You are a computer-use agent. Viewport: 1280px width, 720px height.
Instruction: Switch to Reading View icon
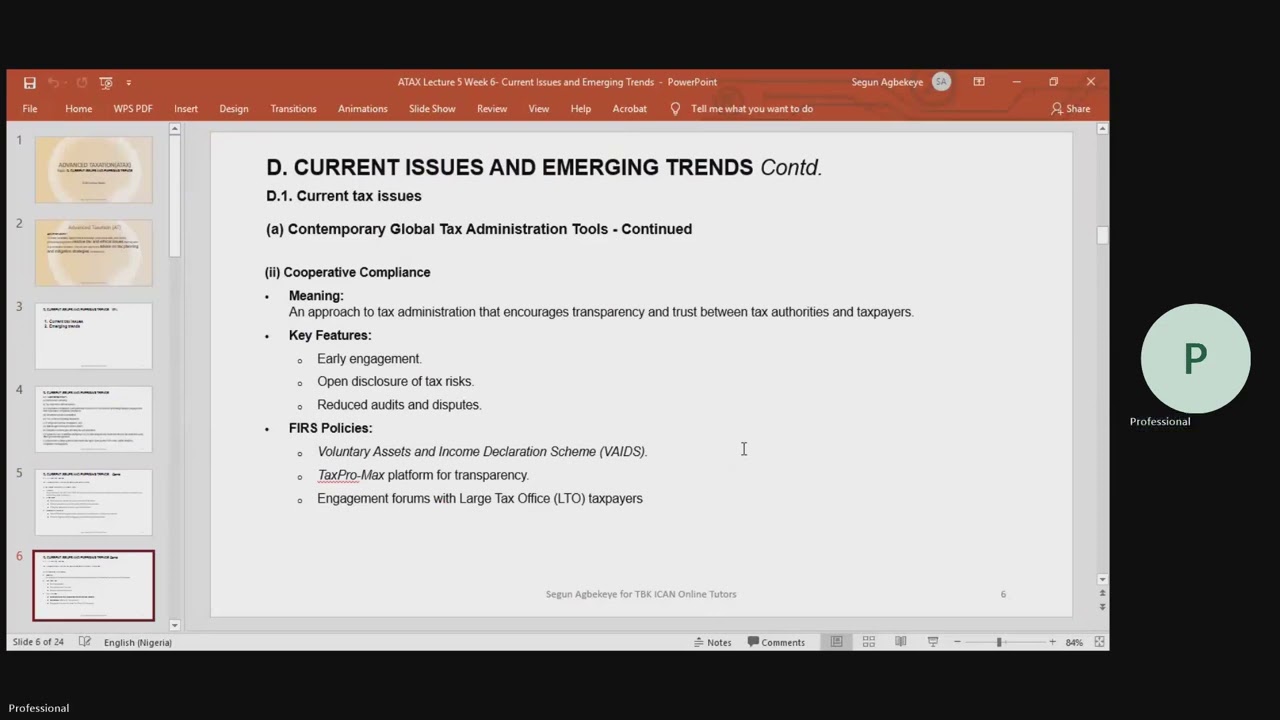coord(901,642)
